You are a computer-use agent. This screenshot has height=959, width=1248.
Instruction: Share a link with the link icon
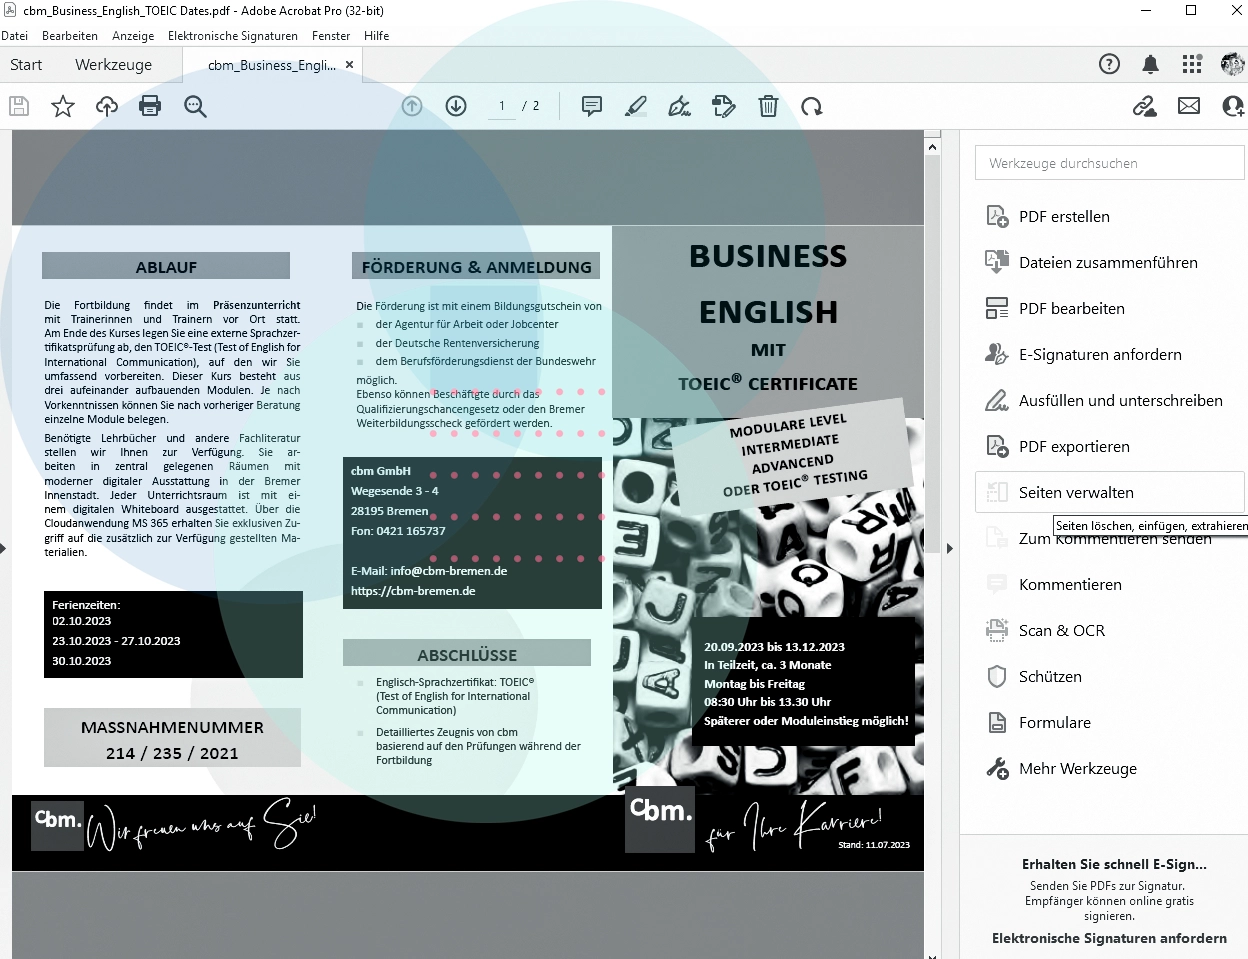point(1145,106)
